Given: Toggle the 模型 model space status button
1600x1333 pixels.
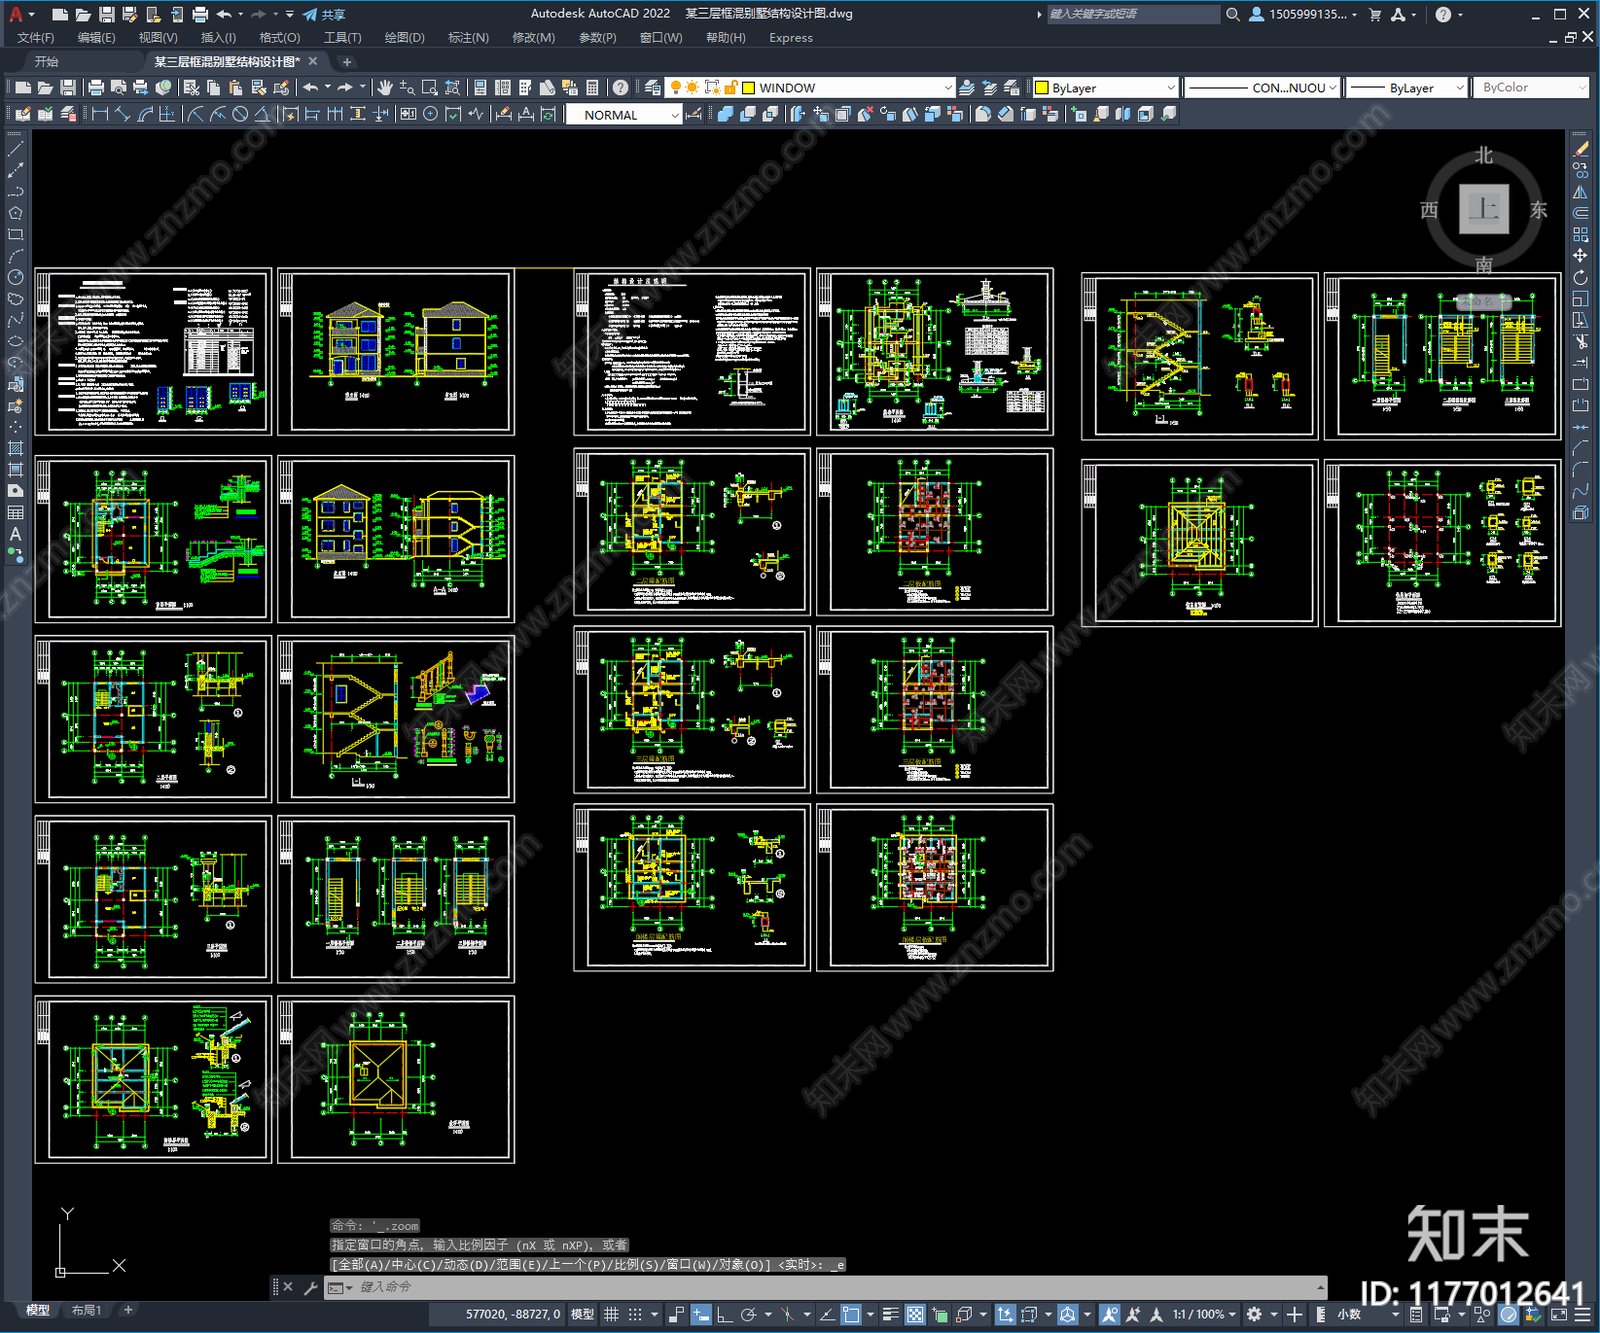Looking at the screenshot, I should point(583,1314).
